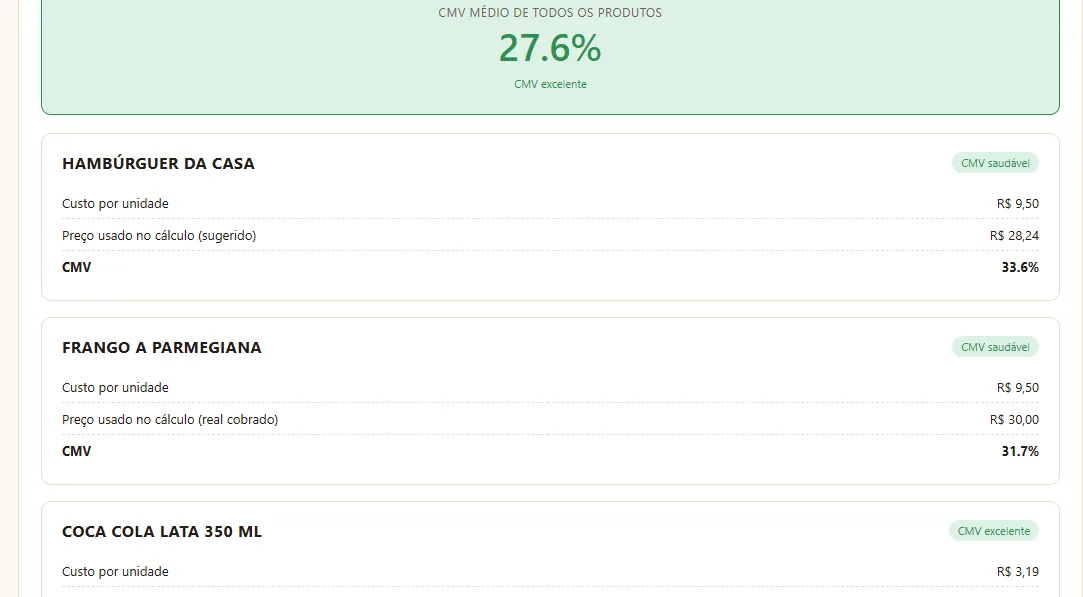The height and width of the screenshot is (597, 1083).
Task: Click the 'CMV MÉDIO DE TODOS OS PRODUTOS' heading
Action: point(550,12)
